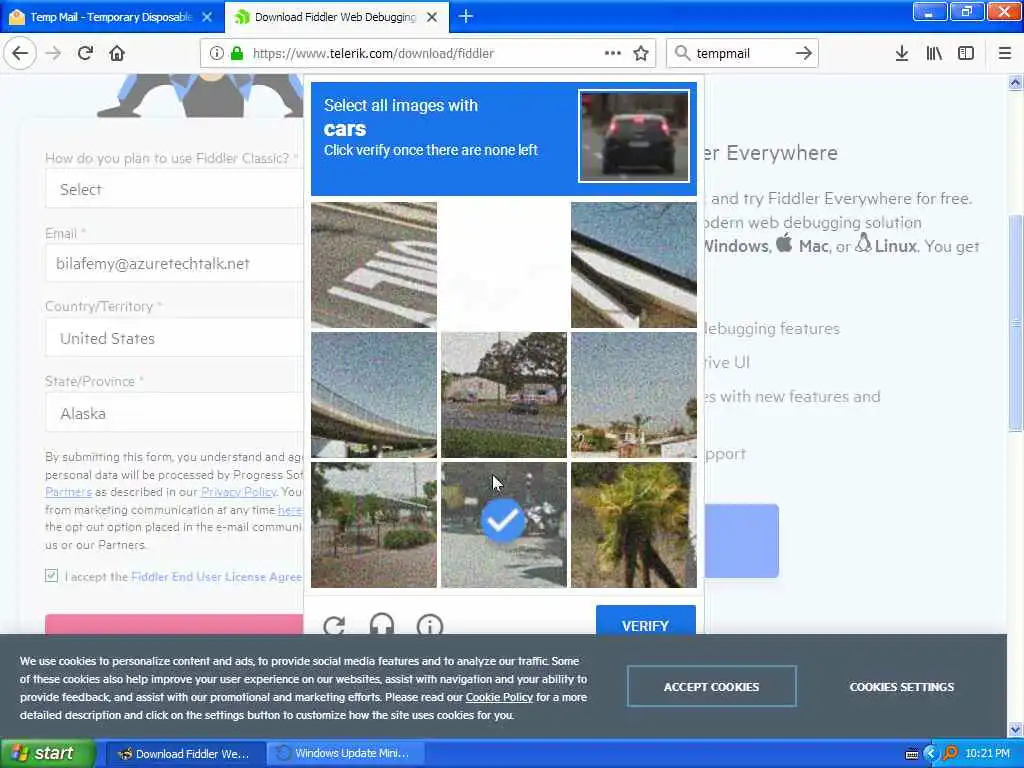
Task: Click the browser Forward arrow button
Action: pos(53,54)
